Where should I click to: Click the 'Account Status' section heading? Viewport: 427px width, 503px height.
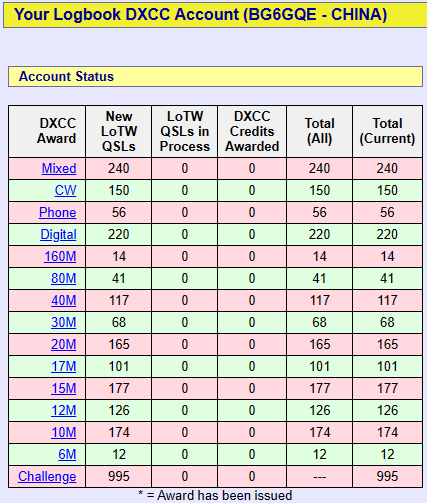66,76
